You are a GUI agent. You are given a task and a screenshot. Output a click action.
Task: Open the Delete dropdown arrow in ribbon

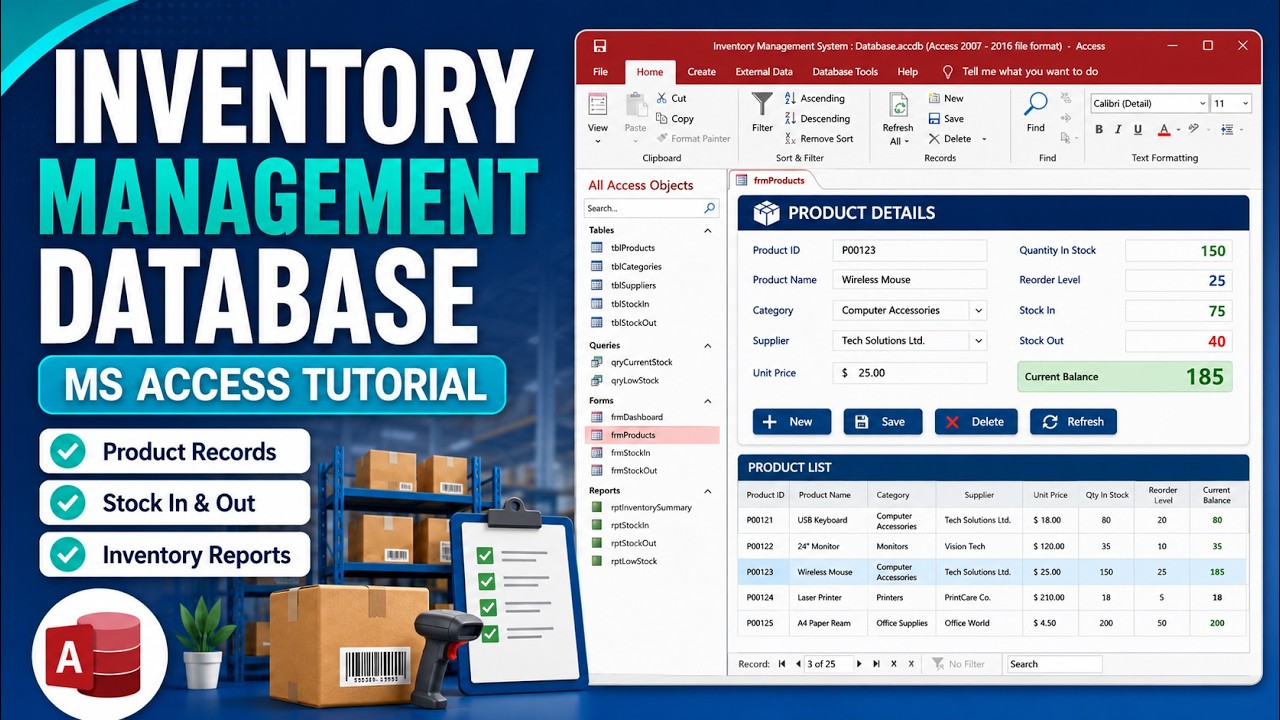[x=984, y=139]
